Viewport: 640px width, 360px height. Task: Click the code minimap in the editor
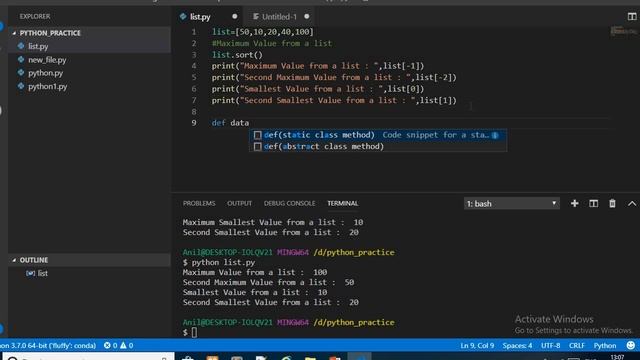coord(623,31)
